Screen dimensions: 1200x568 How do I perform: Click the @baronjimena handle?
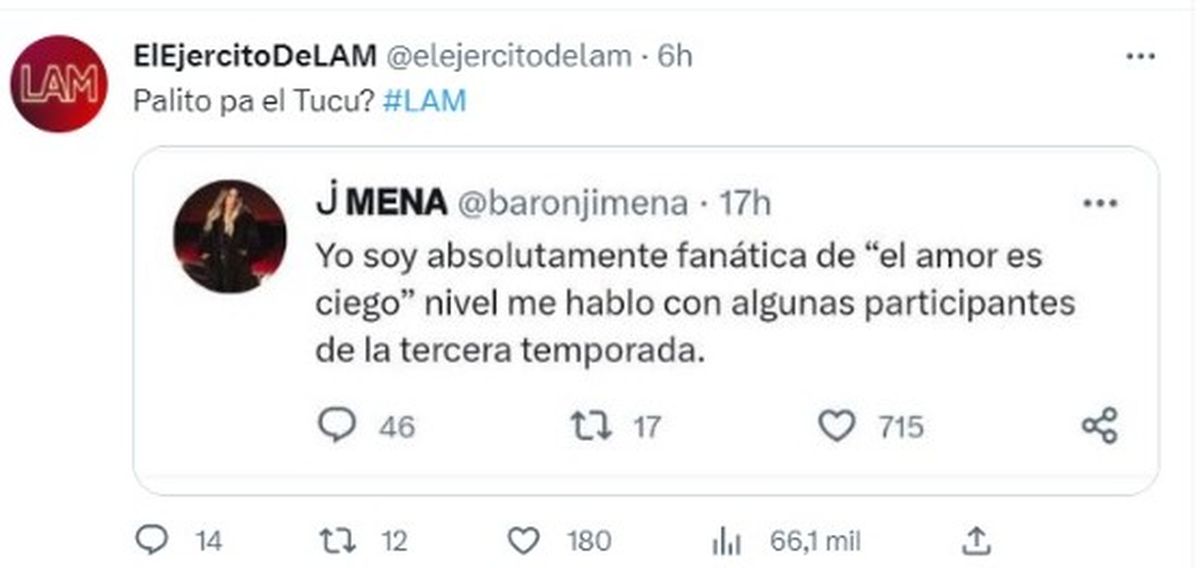click(x=573, y=203)
